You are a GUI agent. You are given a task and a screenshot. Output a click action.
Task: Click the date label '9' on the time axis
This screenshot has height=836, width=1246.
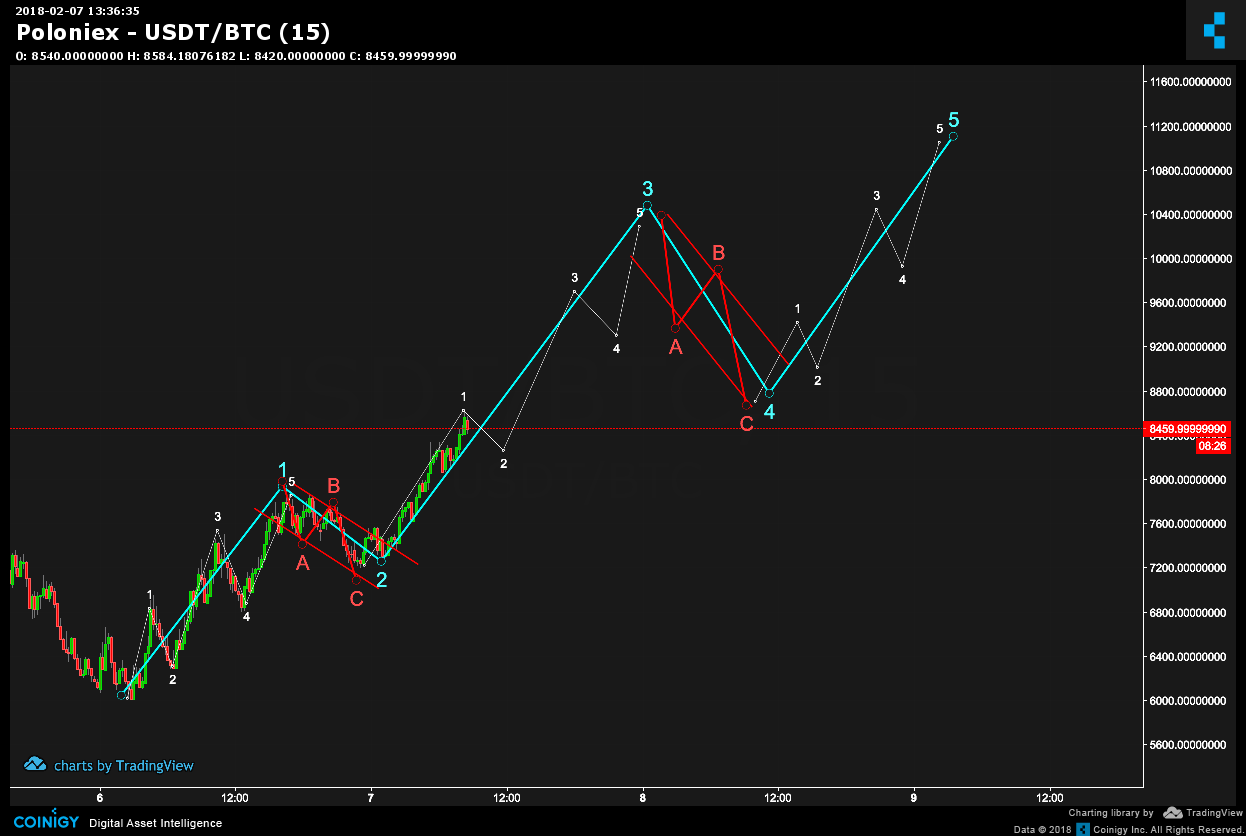click(914, 797)
